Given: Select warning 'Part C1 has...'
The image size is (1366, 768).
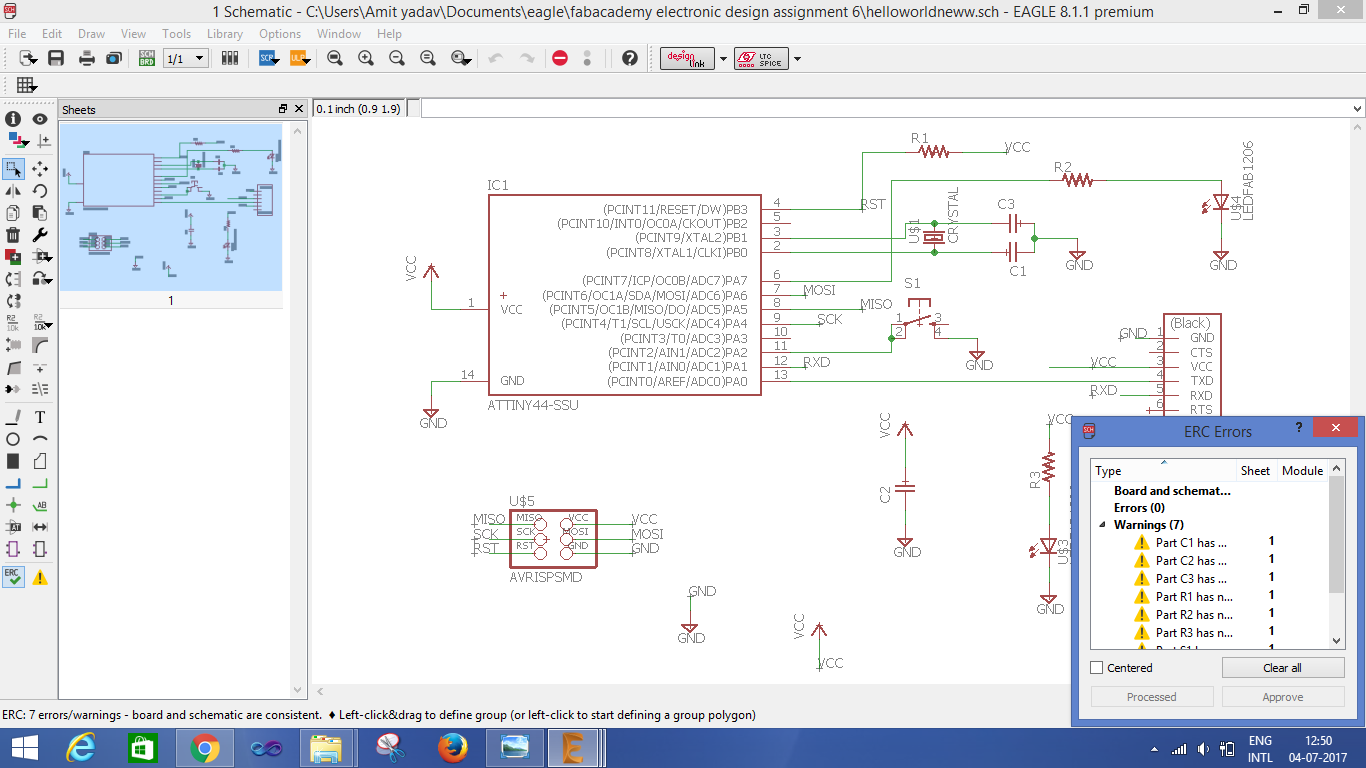Looking at the screenshot, I should pyautogui.click(x=1192, y=543).
